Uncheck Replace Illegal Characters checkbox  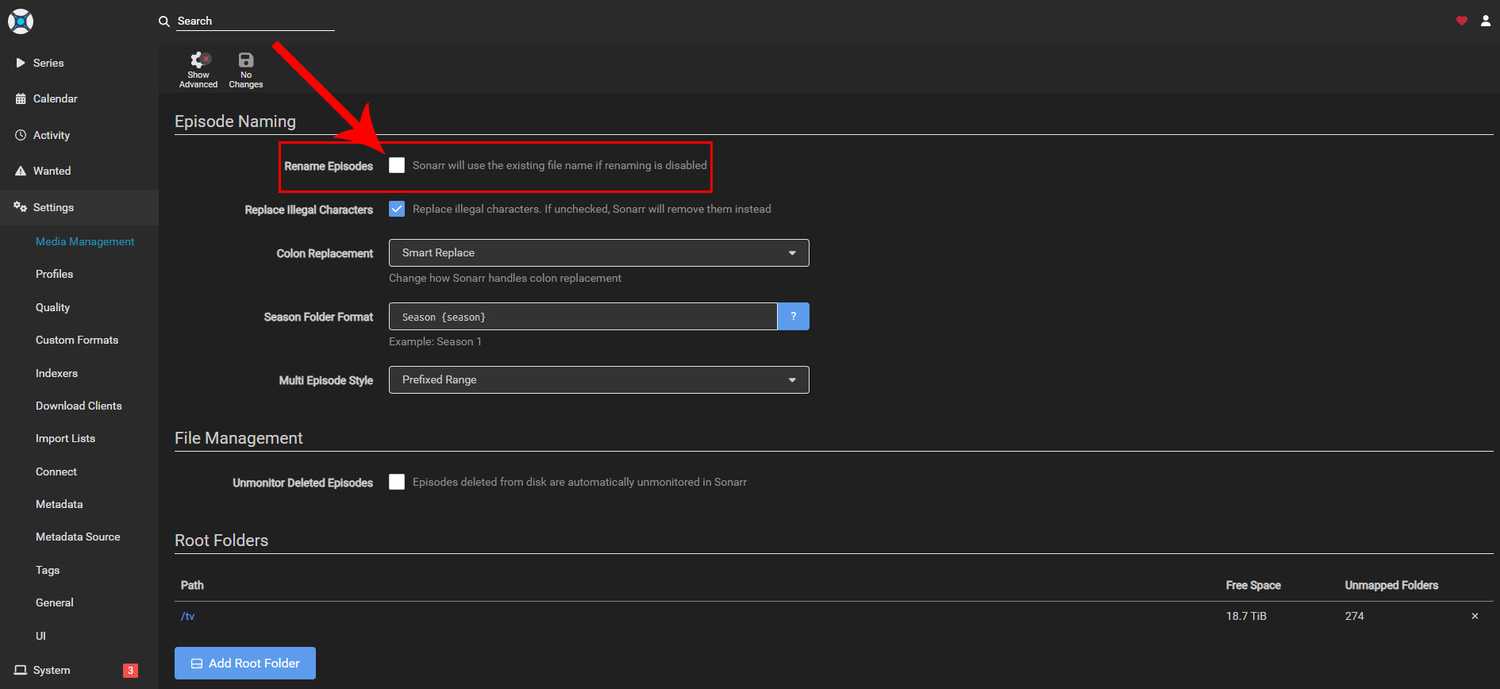tap(397, 209)
